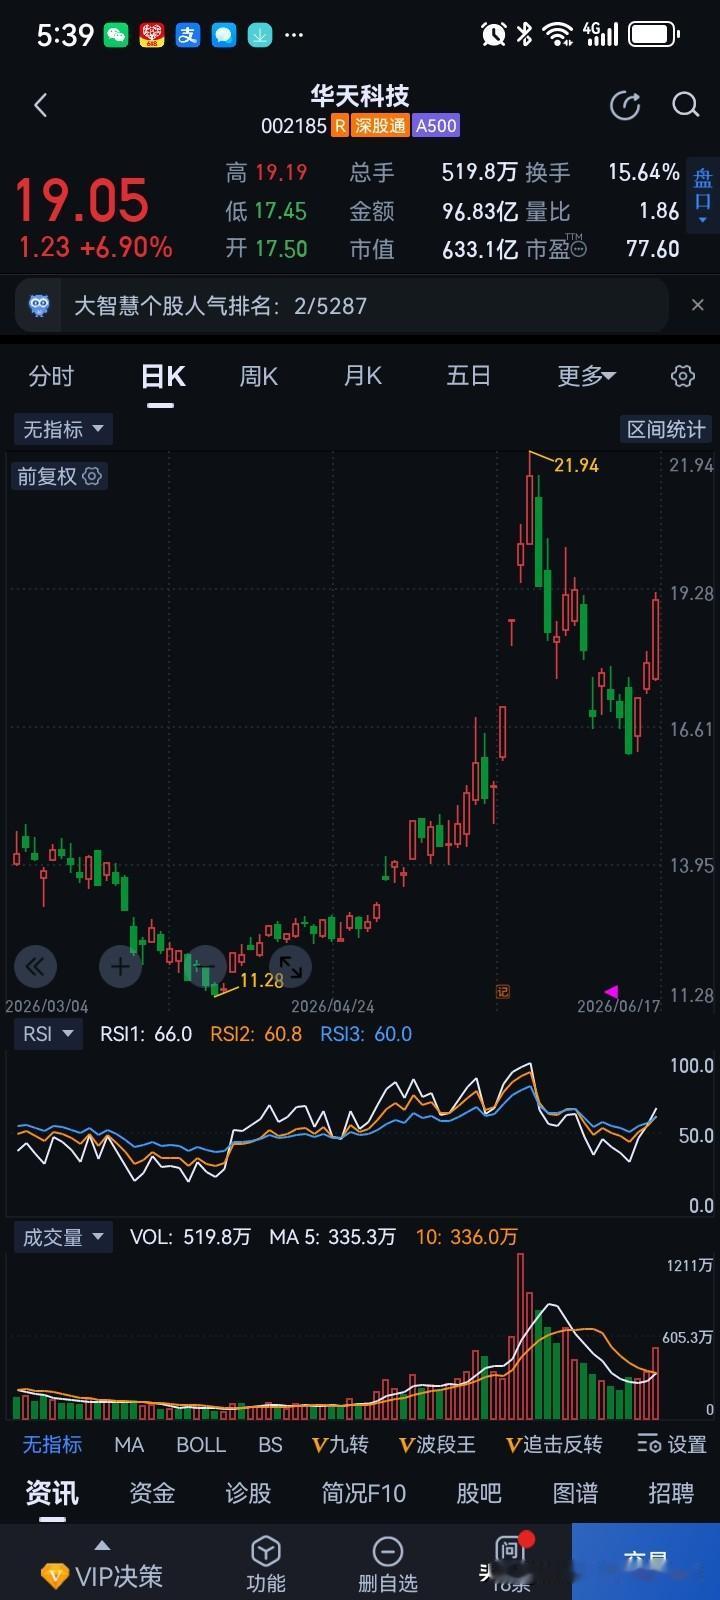Go back with the left arrow
720x1600 pixels.
tap(40, 105)
